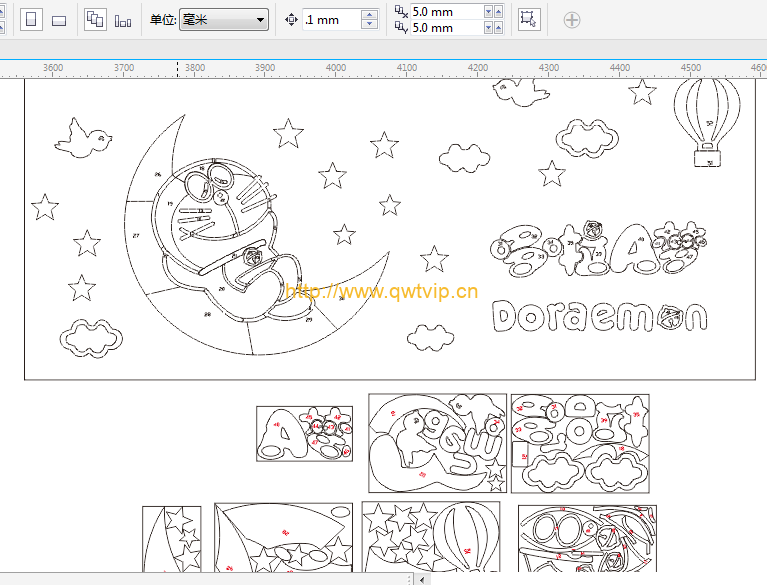Click duplicate distance X field 5.0 mm
The width and height of the screenshot is (767, 585).
447,12
